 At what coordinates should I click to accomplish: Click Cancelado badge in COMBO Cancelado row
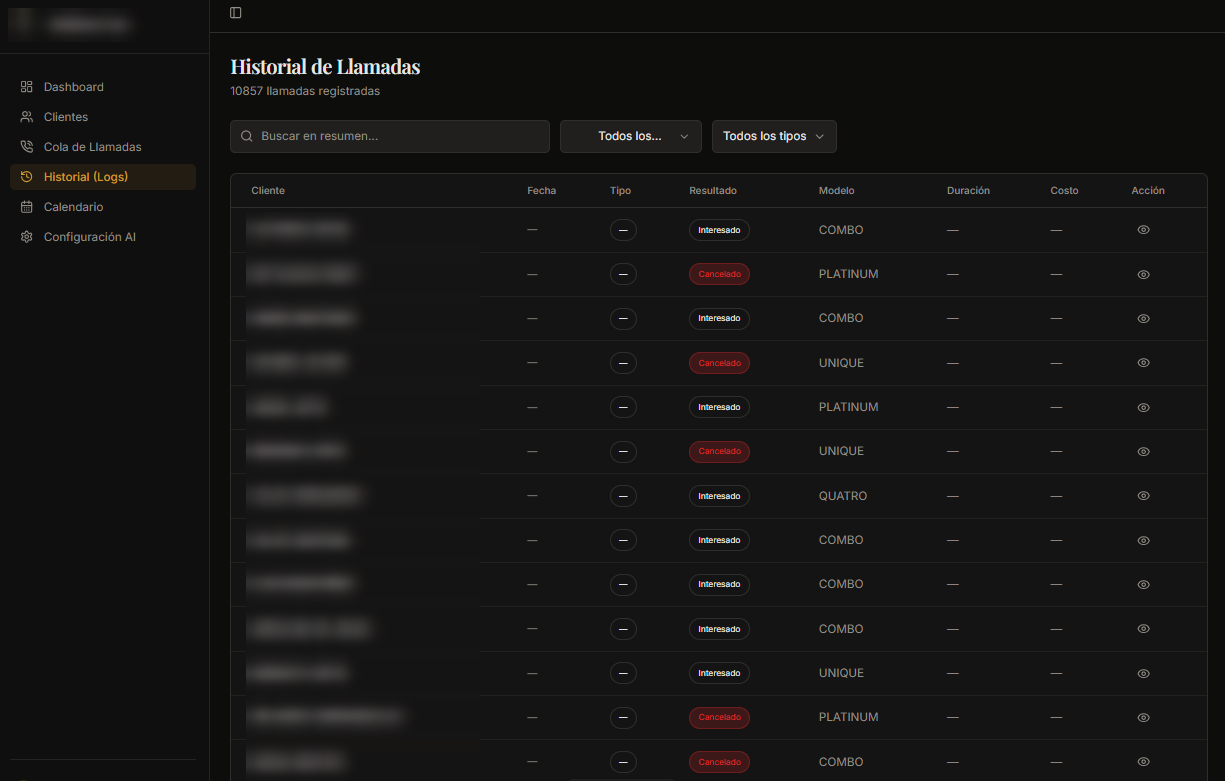pos(719,762)
